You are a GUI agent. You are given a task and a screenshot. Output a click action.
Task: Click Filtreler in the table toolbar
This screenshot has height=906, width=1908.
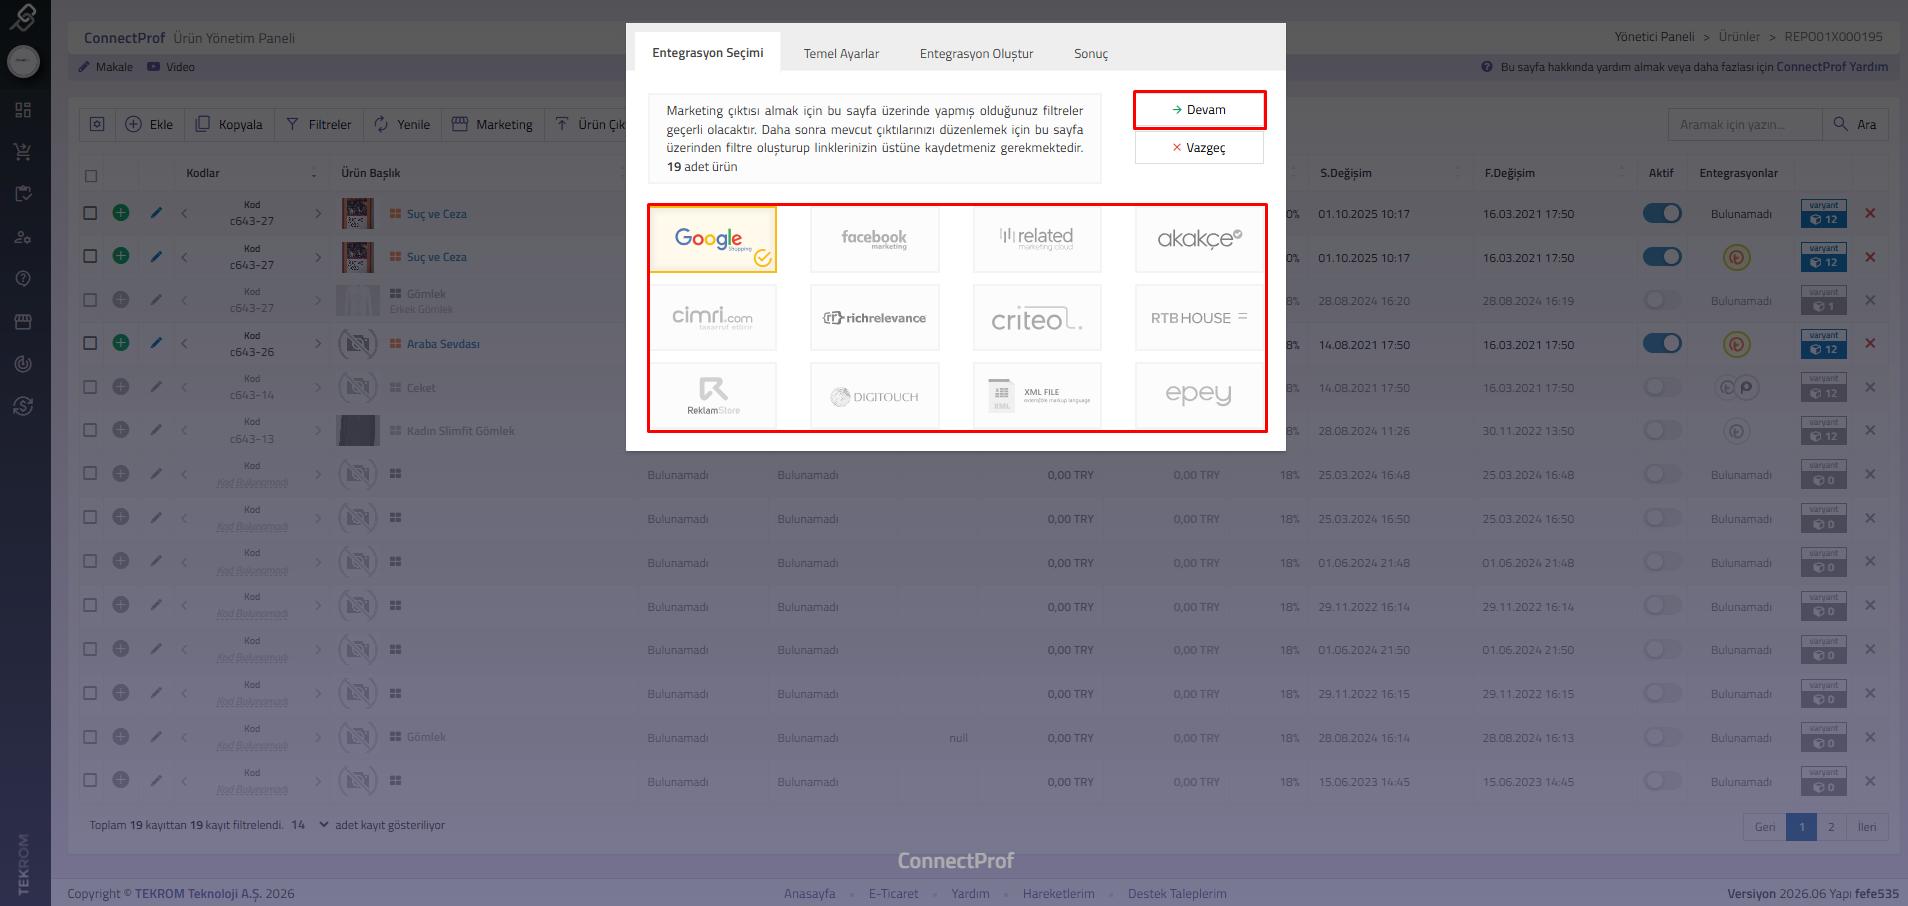tap(319, 124)
